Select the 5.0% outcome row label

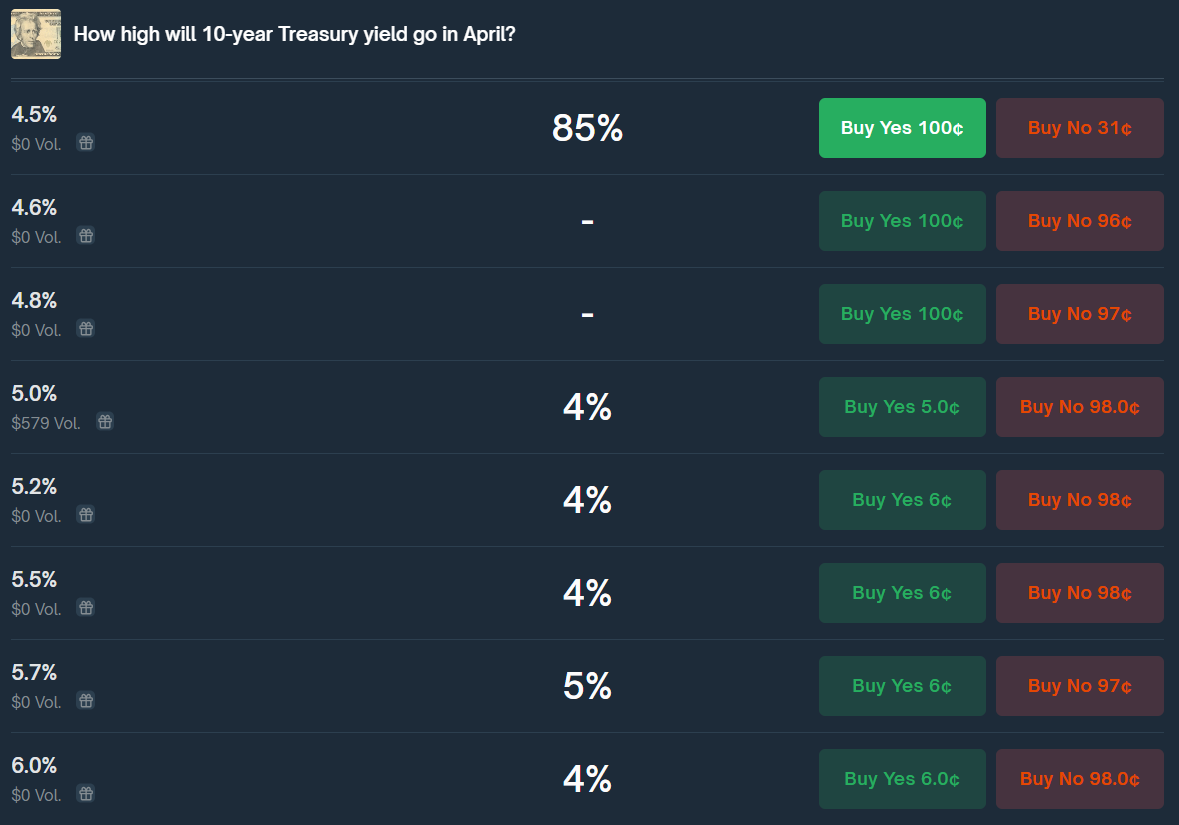35,393
